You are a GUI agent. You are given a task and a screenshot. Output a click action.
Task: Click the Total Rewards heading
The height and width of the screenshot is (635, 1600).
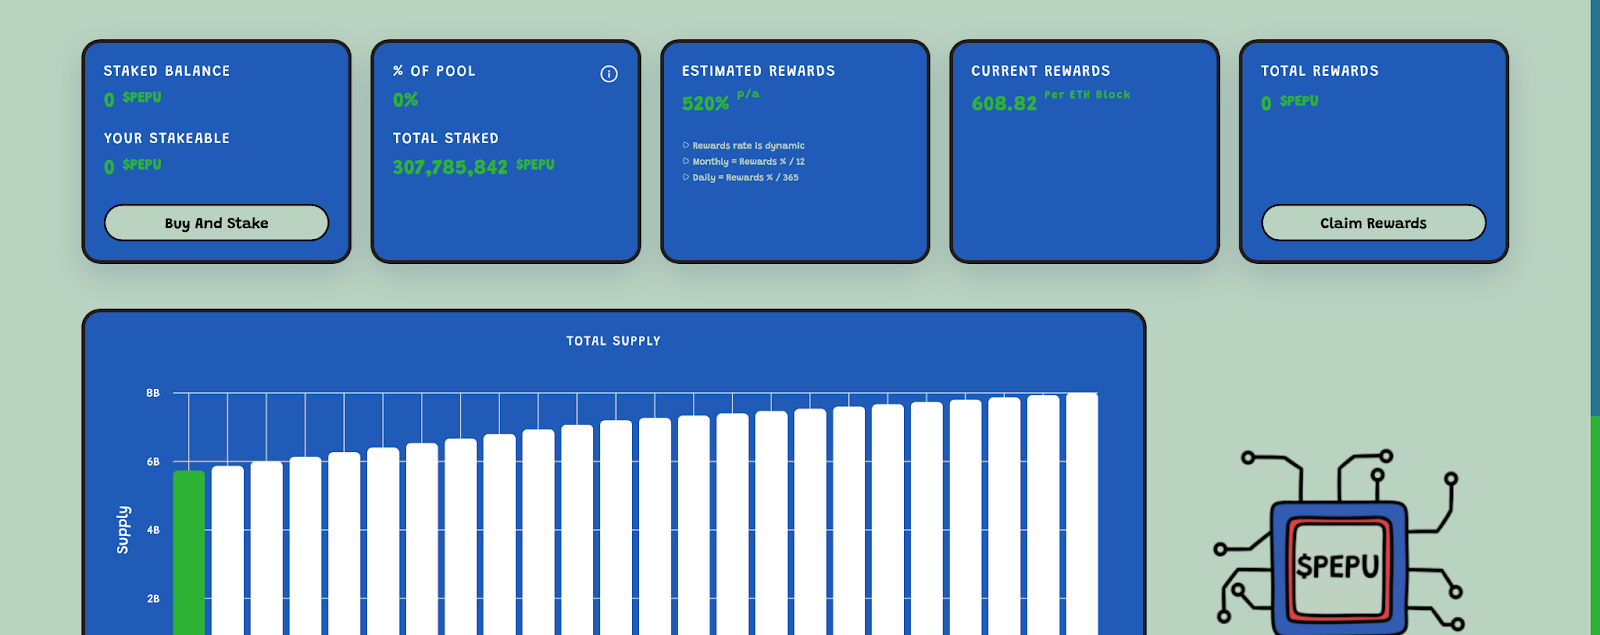1319,71
